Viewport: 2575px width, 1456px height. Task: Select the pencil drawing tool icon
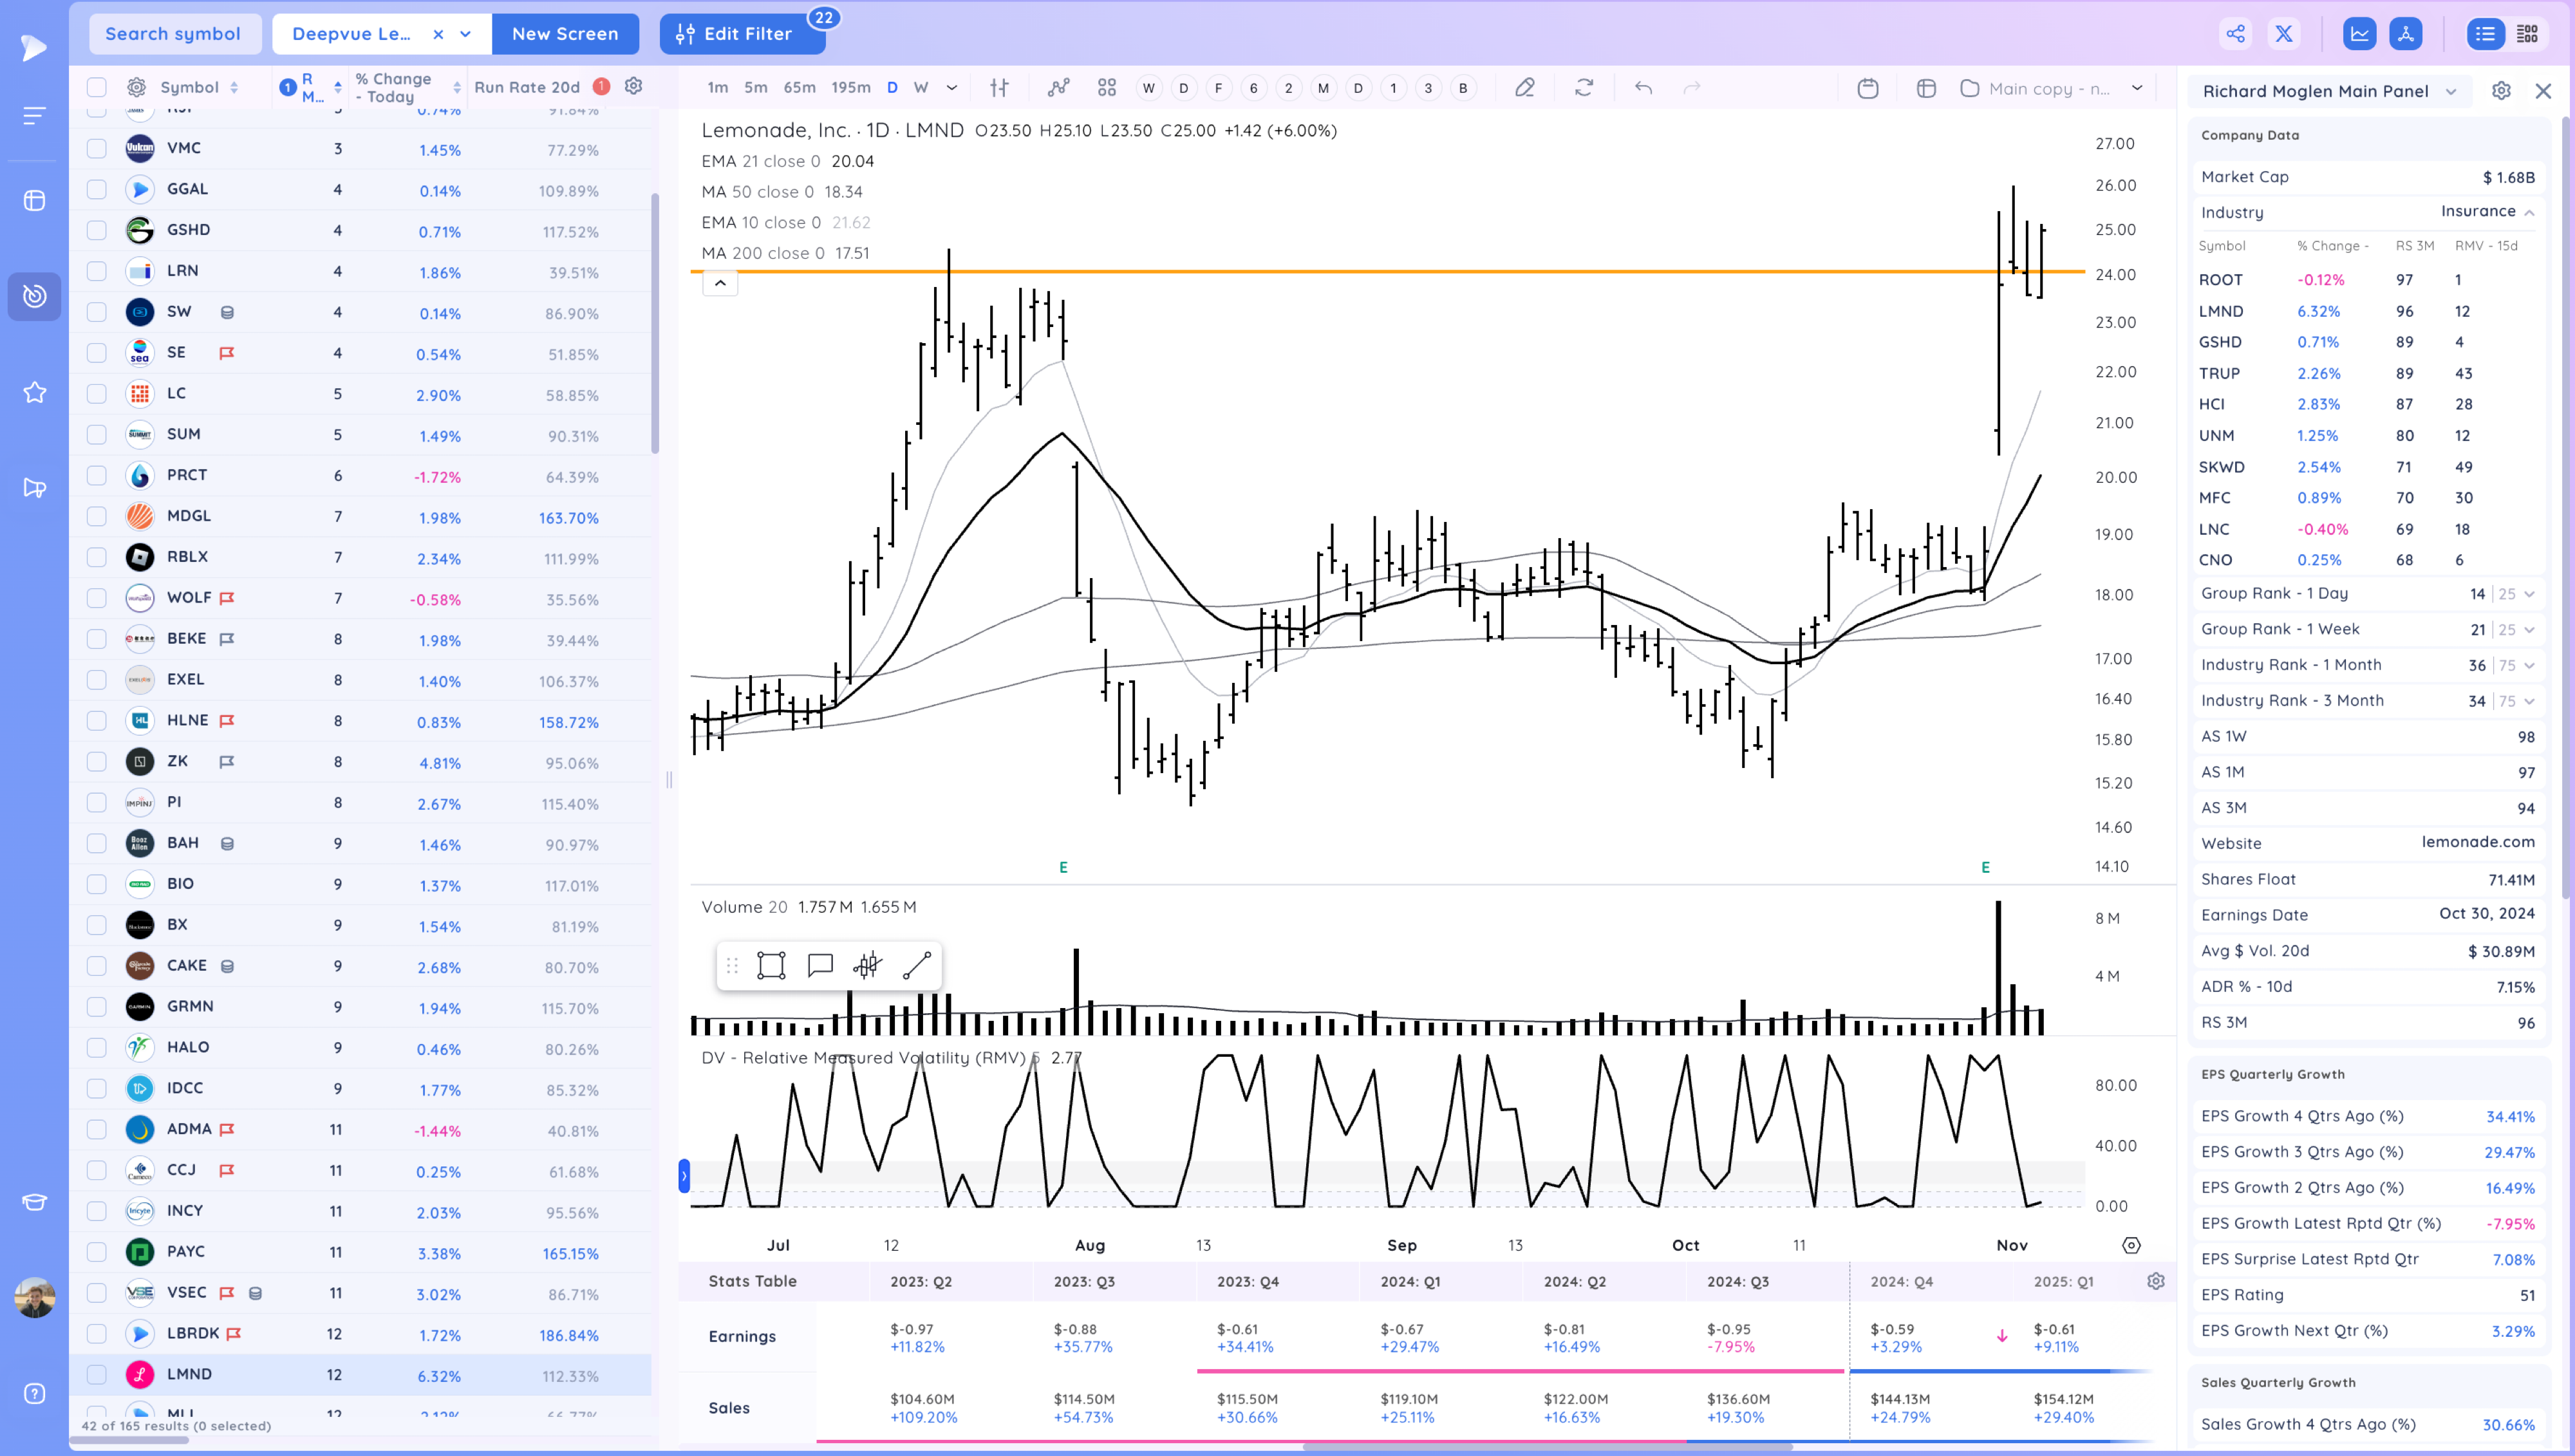coord(1524,88)
